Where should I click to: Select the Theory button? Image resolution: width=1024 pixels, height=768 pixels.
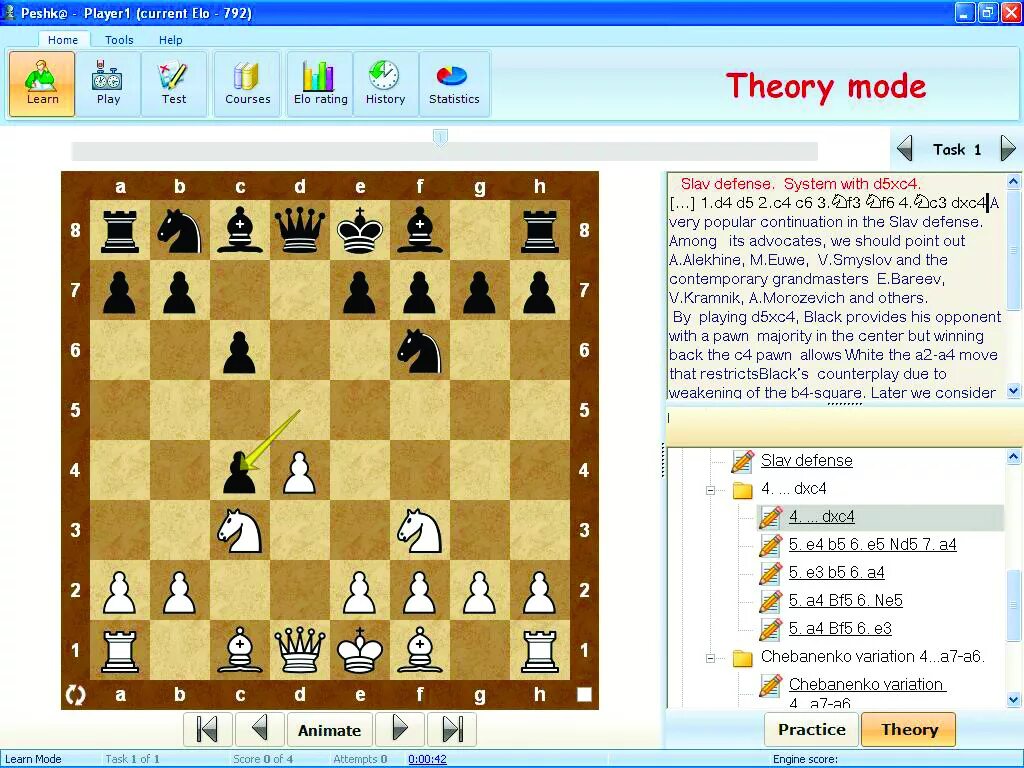[909, 729]
